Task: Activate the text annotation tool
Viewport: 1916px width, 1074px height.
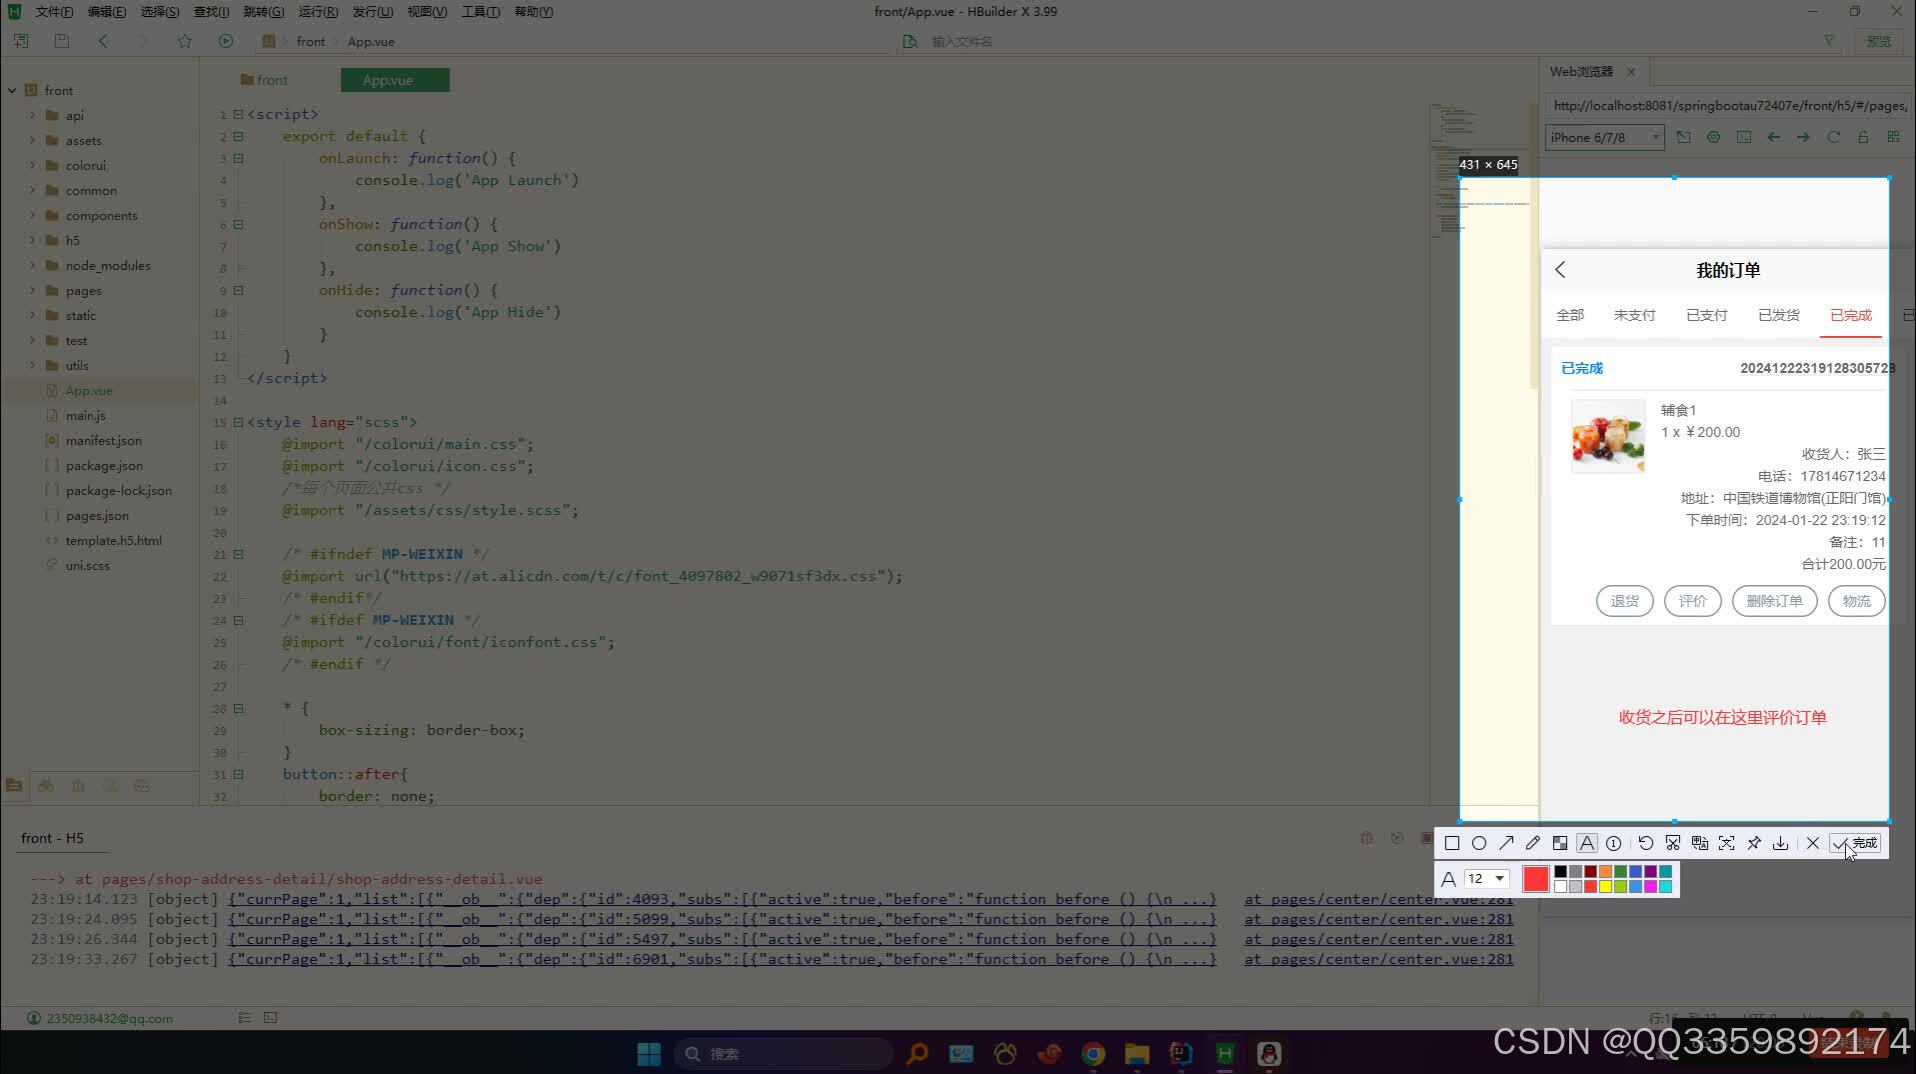Action: [1587, 843]
